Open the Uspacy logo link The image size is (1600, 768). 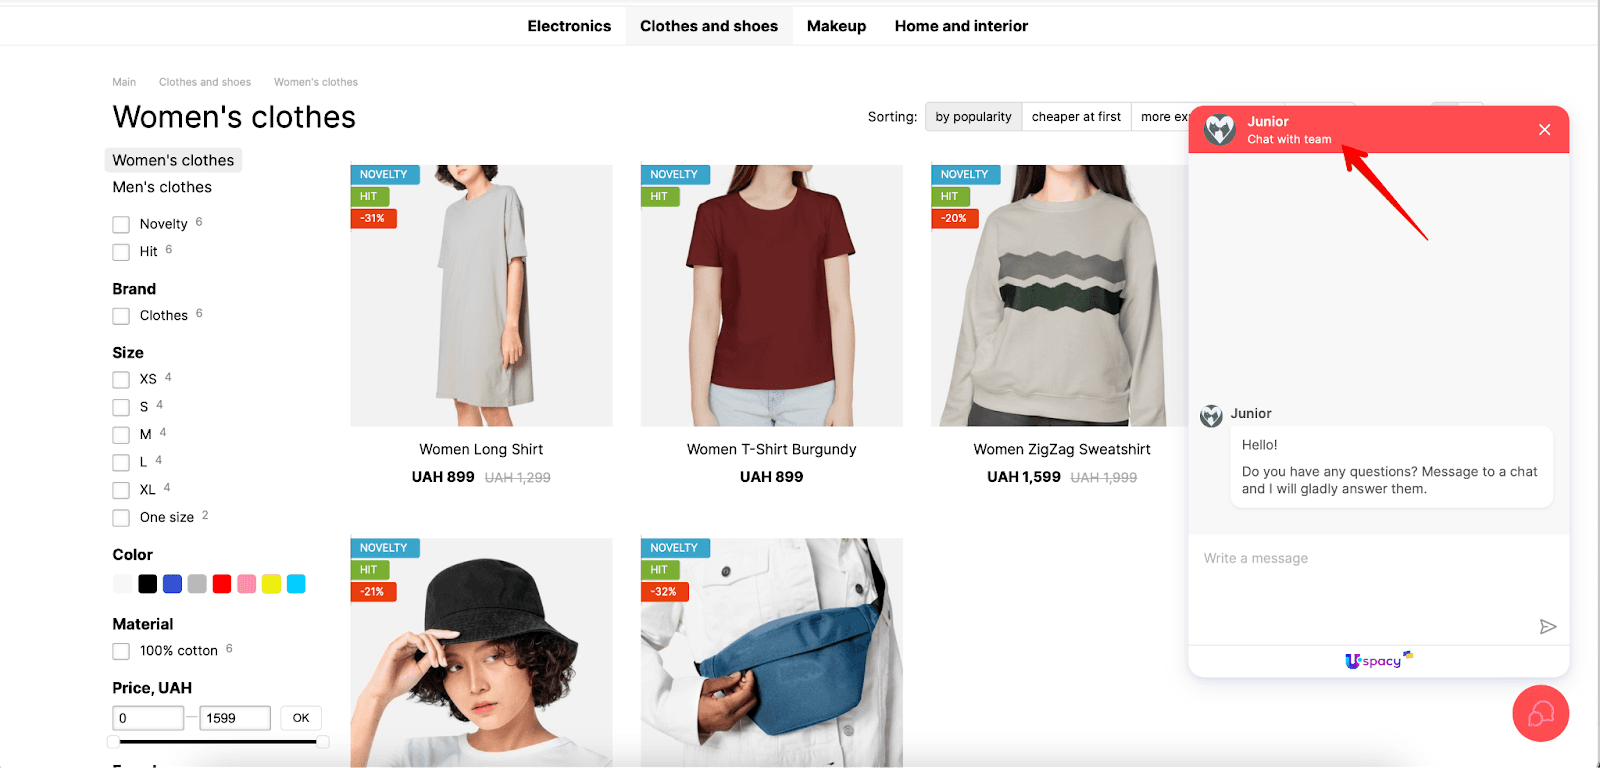click(x=1379, y=660)
